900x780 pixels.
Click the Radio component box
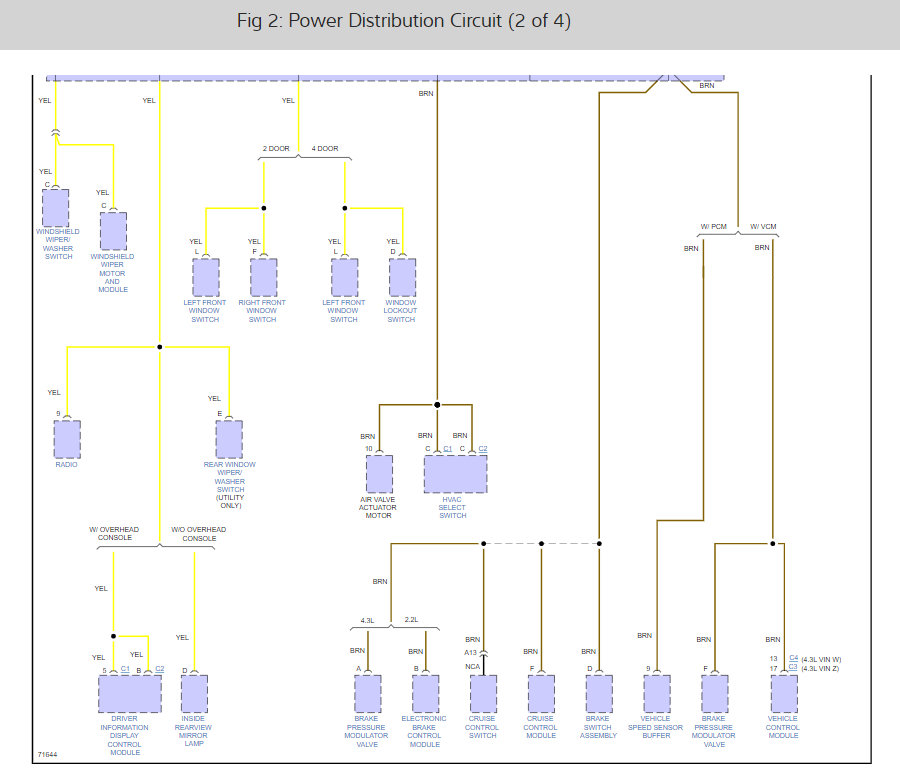pos(67,439)
